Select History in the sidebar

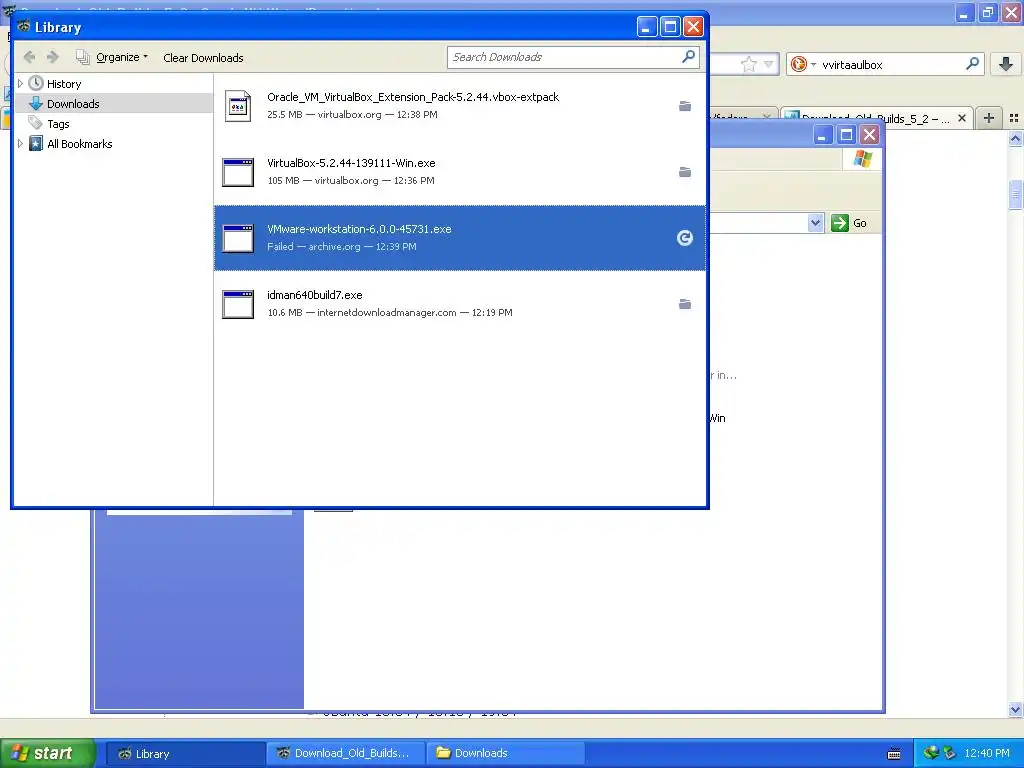(64, 84)
